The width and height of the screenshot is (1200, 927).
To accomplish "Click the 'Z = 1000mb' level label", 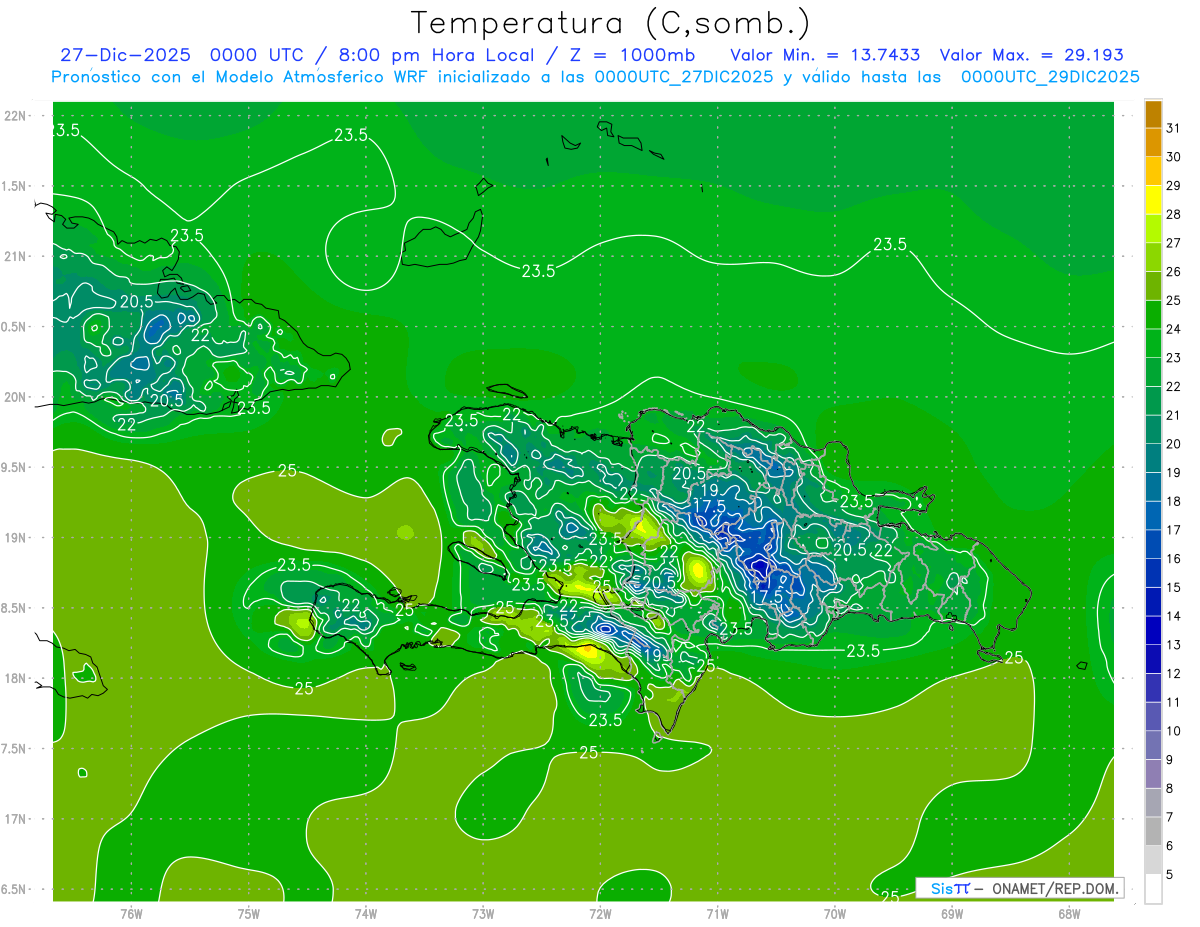I will point(631,55).
